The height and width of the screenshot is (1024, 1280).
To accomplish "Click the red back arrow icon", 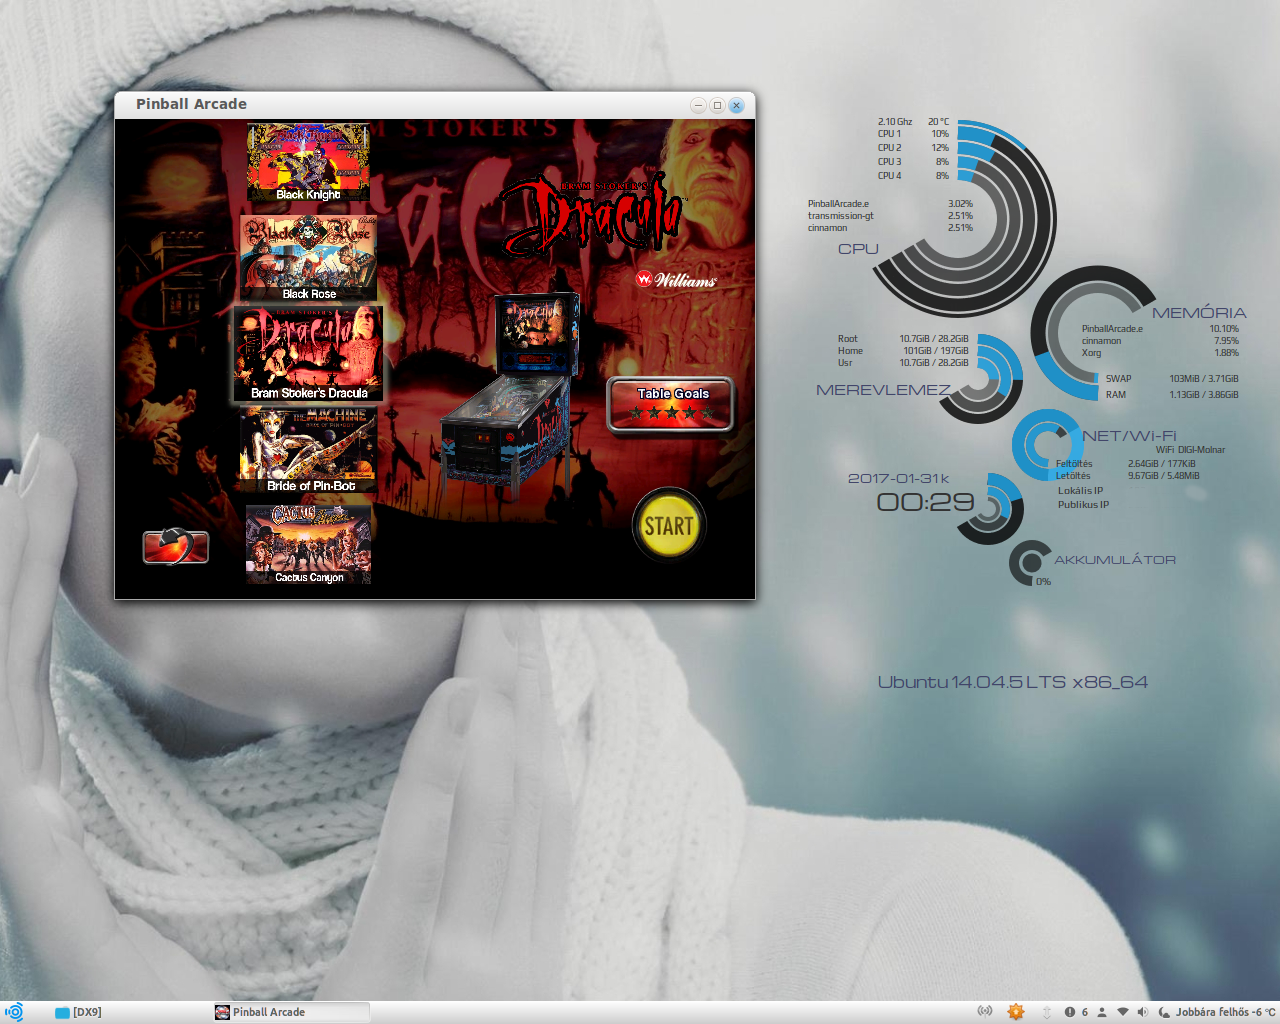I will pos(176,546).
